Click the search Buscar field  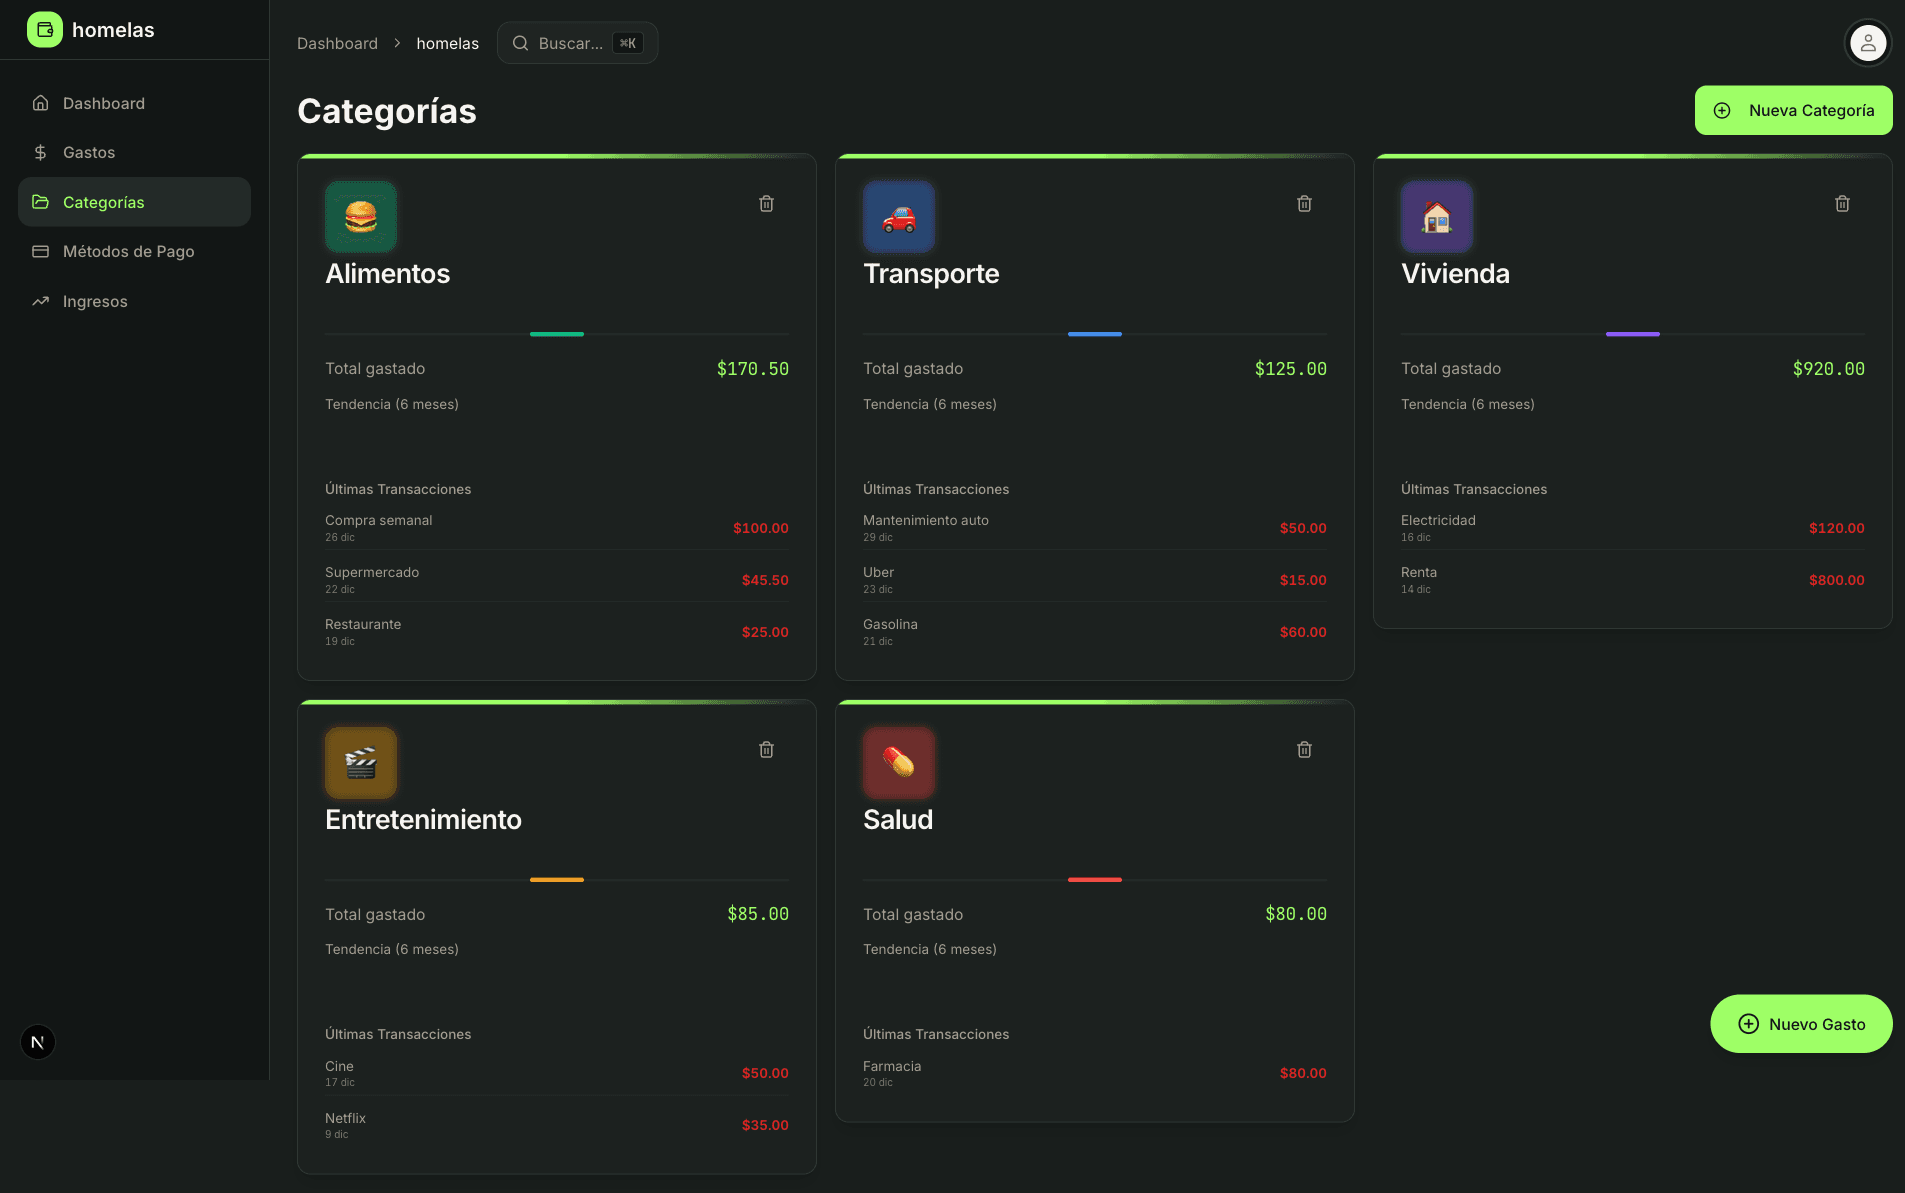click(x=577, y=42)
